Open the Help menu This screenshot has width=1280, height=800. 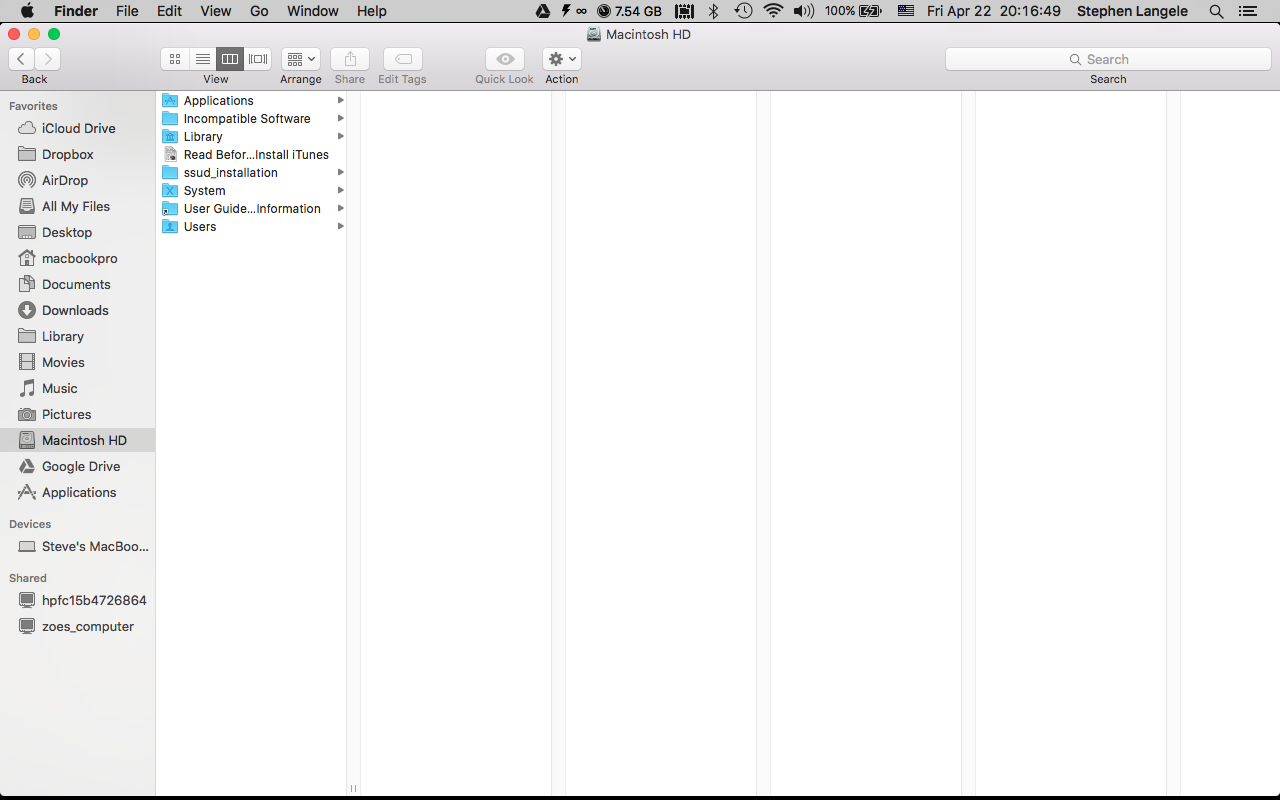click(372, 11)
